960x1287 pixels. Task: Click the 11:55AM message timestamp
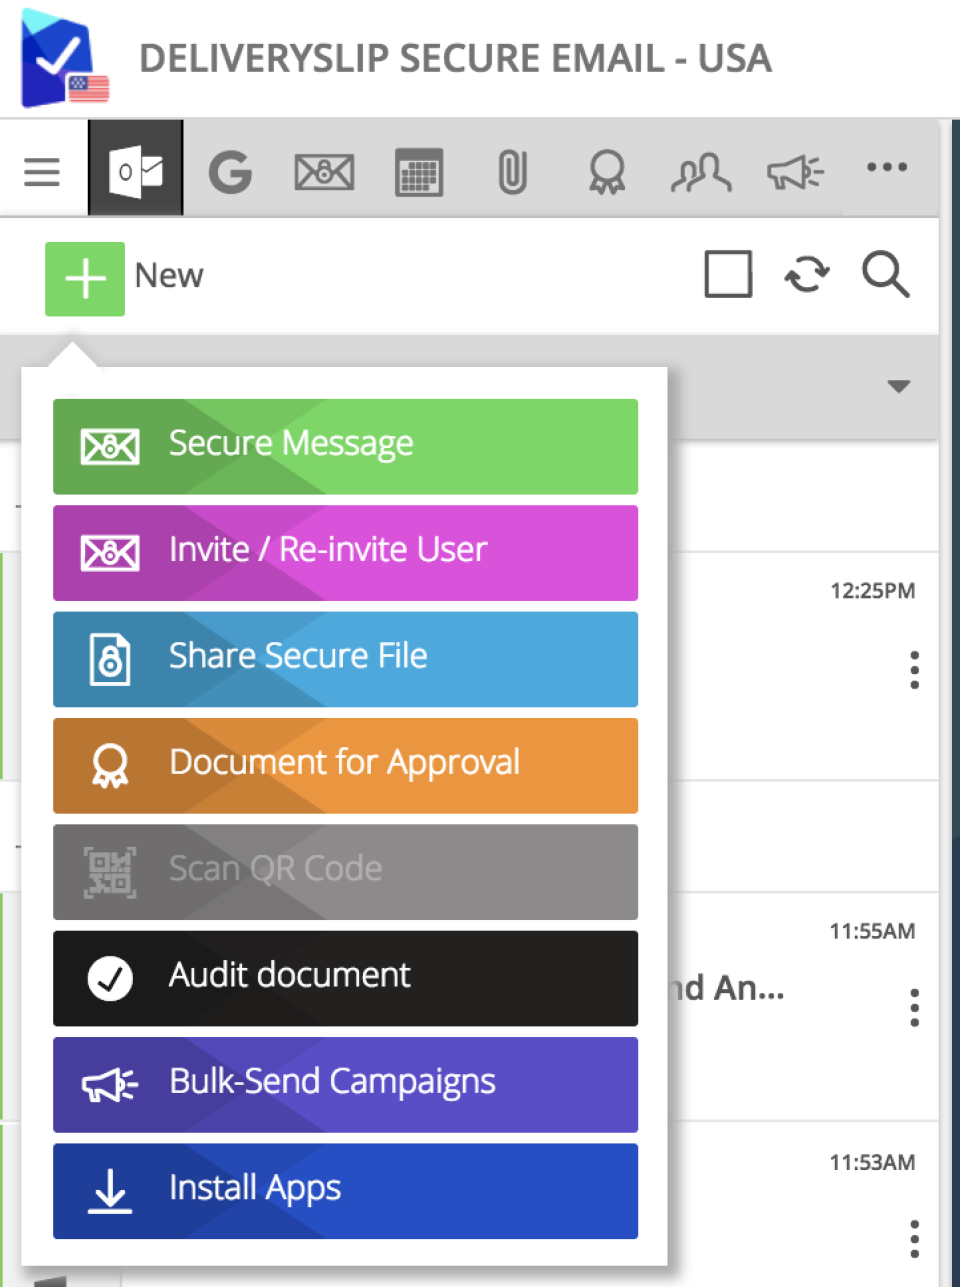pyautogui.click(x=872, y=932)
